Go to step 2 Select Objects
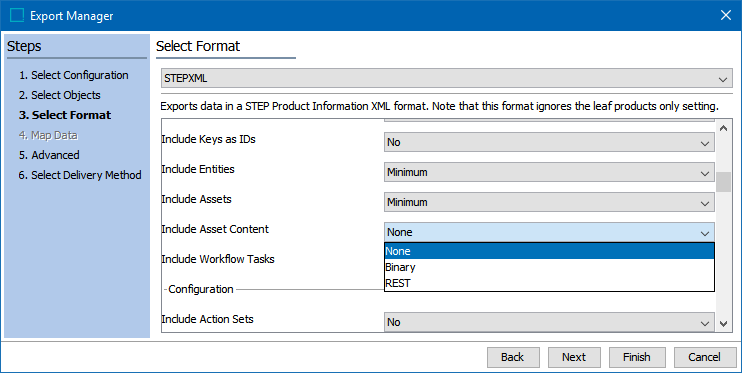 (x=60, y=95)
